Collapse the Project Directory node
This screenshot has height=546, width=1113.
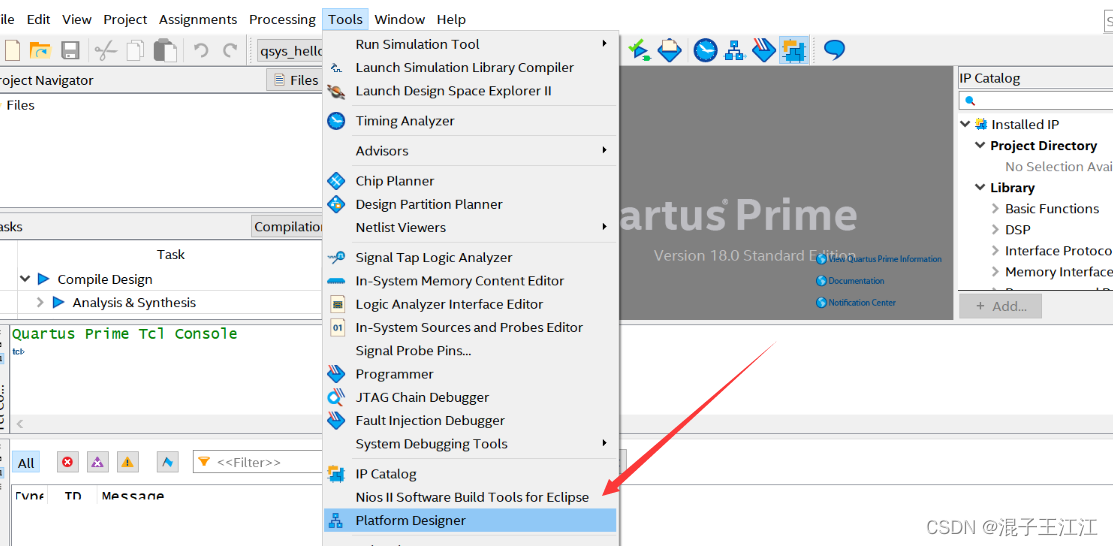tap(980, 146)
